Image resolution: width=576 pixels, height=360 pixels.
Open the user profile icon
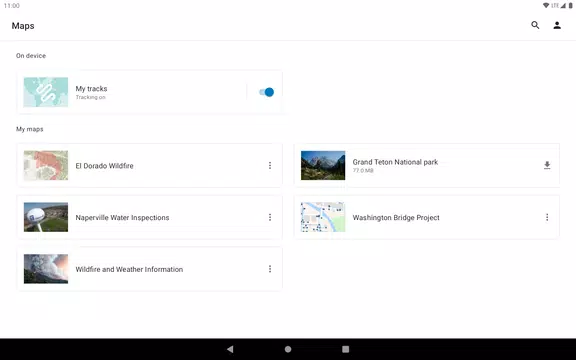[557, 25]
